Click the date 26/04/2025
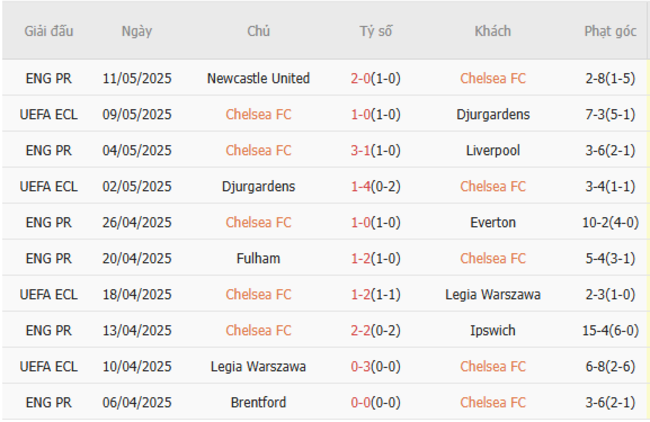 coord(137,222)
